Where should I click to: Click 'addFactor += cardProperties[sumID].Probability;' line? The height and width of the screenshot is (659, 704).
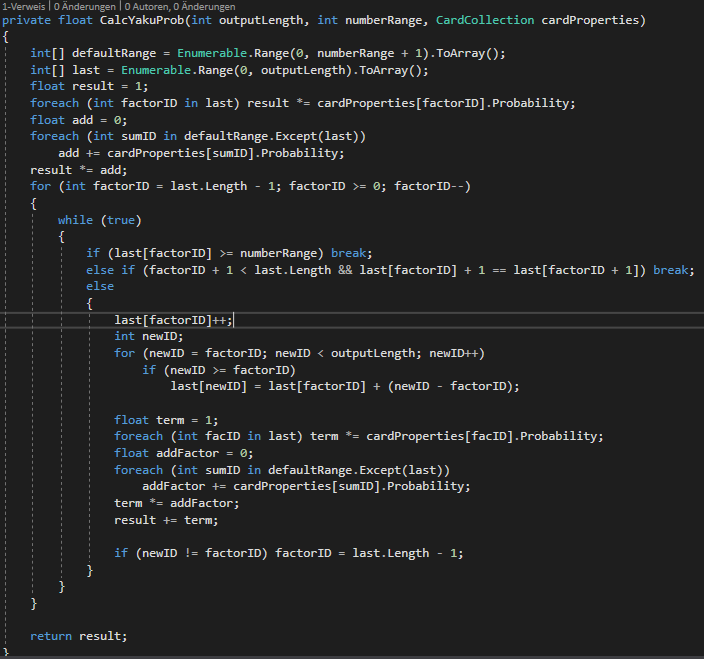coord(306,487)
